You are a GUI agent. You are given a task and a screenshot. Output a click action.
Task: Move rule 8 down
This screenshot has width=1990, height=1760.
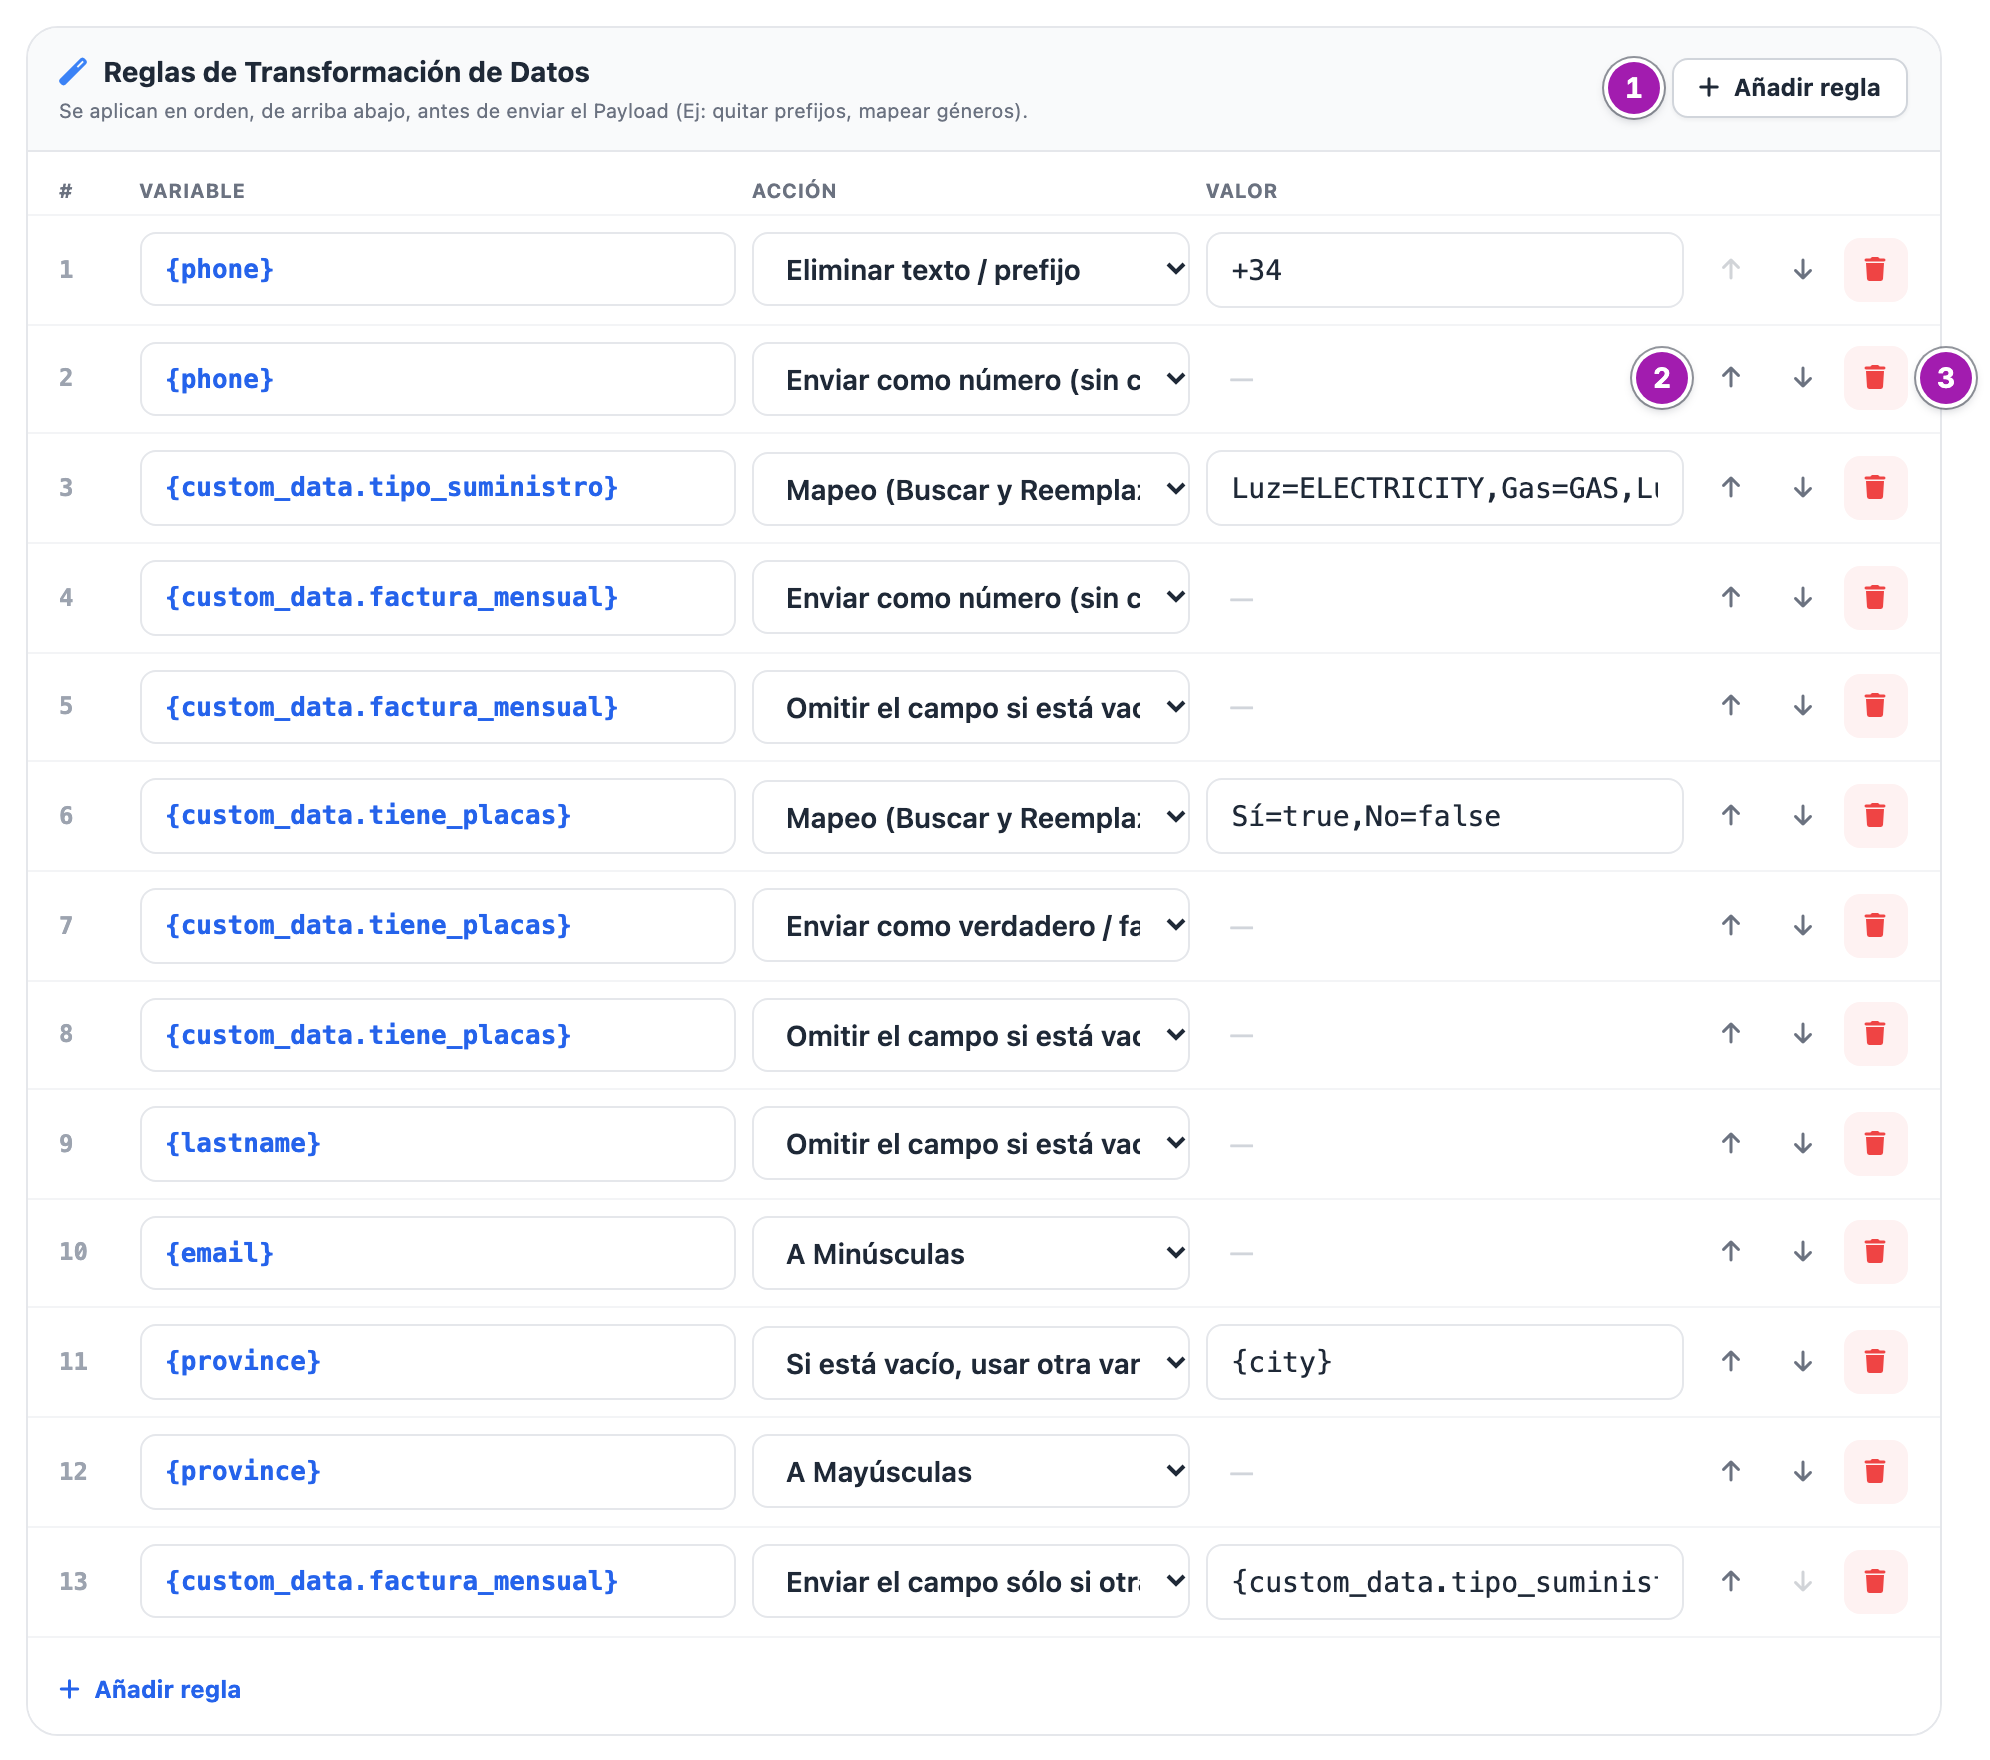(1803, 1034)
